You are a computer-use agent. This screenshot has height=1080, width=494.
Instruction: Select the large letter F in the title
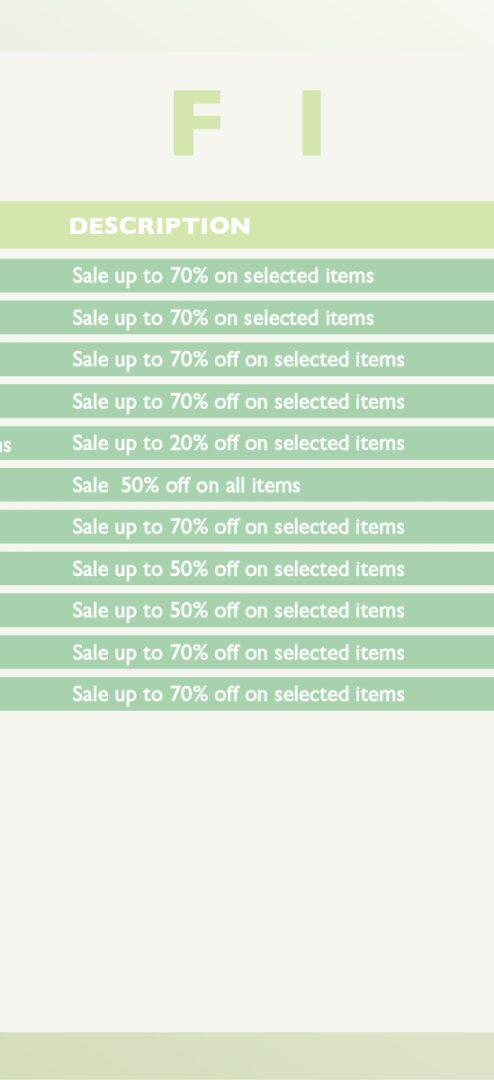pyautogui.click(x=196, y=123)
